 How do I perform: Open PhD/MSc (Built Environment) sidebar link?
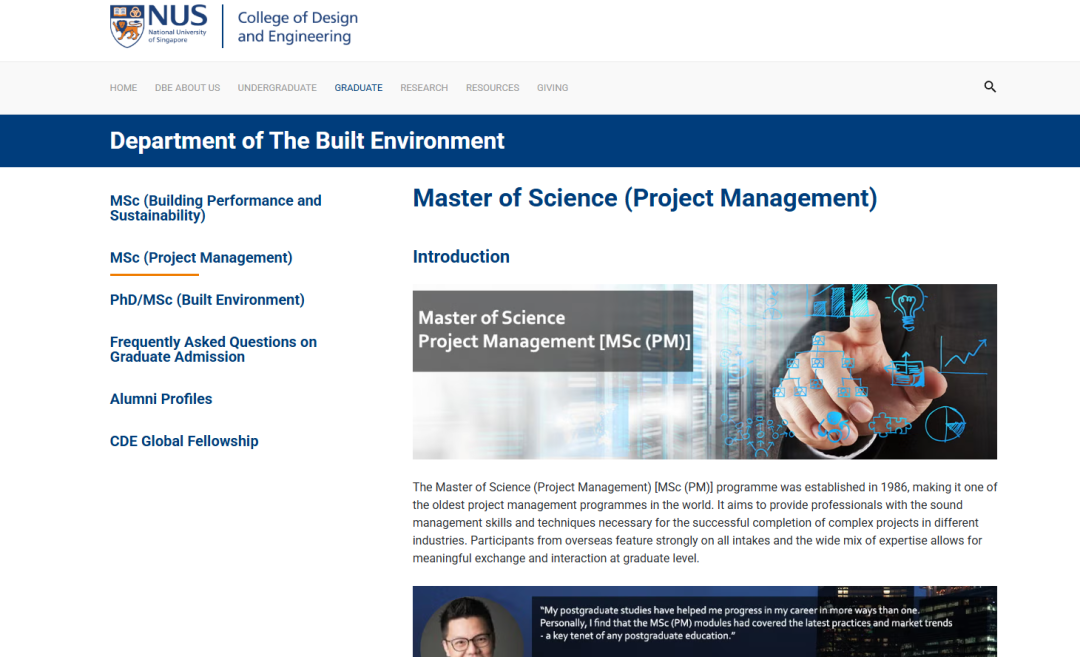(x=207, y=300)
